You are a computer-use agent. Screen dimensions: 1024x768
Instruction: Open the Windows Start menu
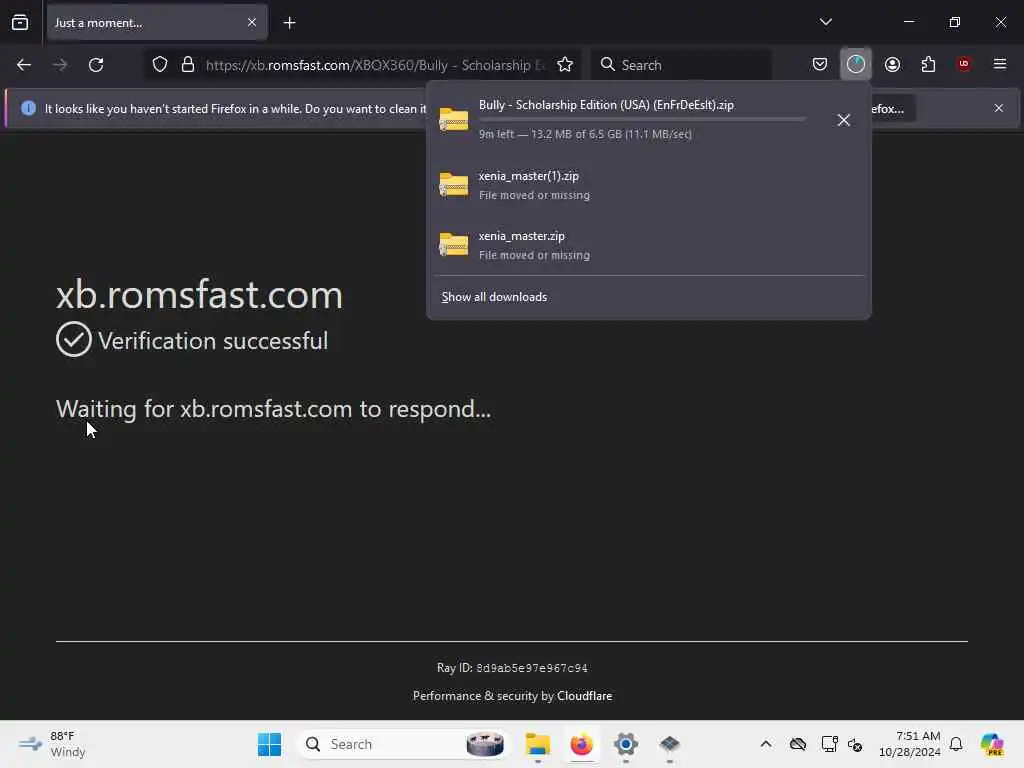coord(269,744)
